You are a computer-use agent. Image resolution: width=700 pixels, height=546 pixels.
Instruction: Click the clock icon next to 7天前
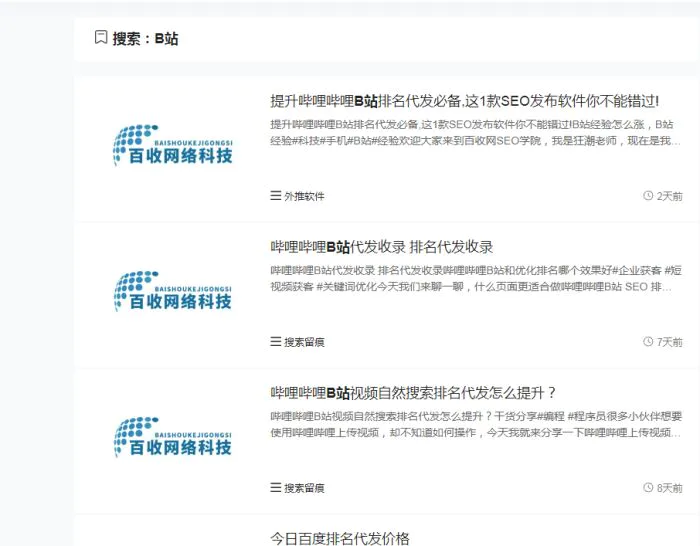(648, 342)
